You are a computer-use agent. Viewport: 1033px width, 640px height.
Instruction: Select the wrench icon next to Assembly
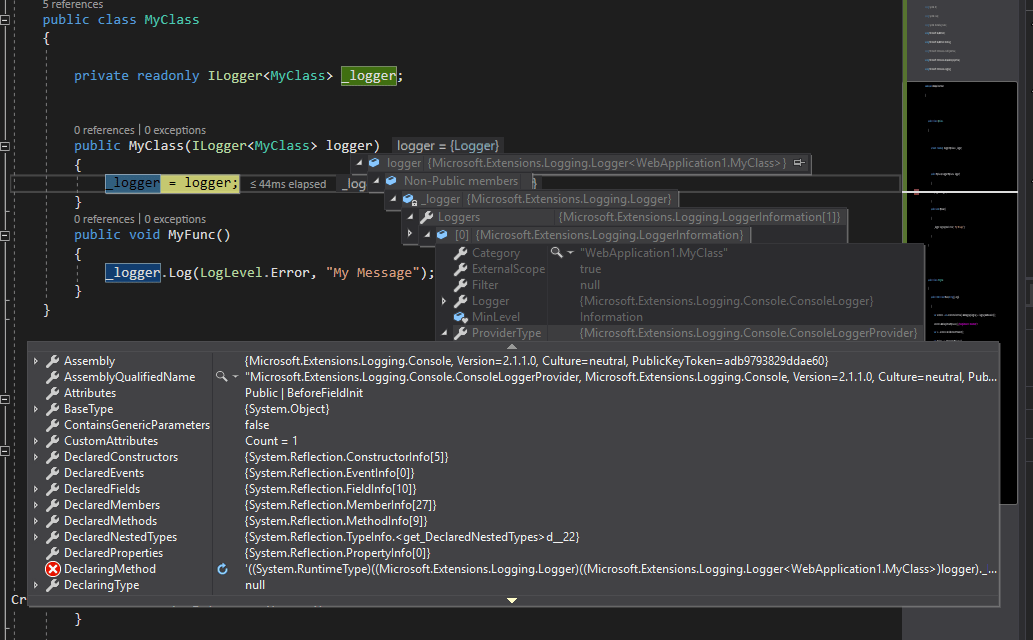click(53, 360)
